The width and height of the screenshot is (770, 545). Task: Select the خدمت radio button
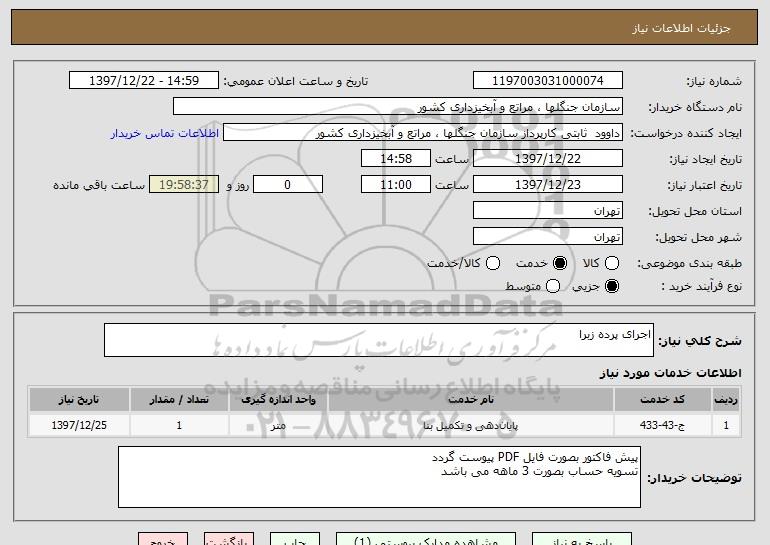pyautogui.click(x=560, y=263)
